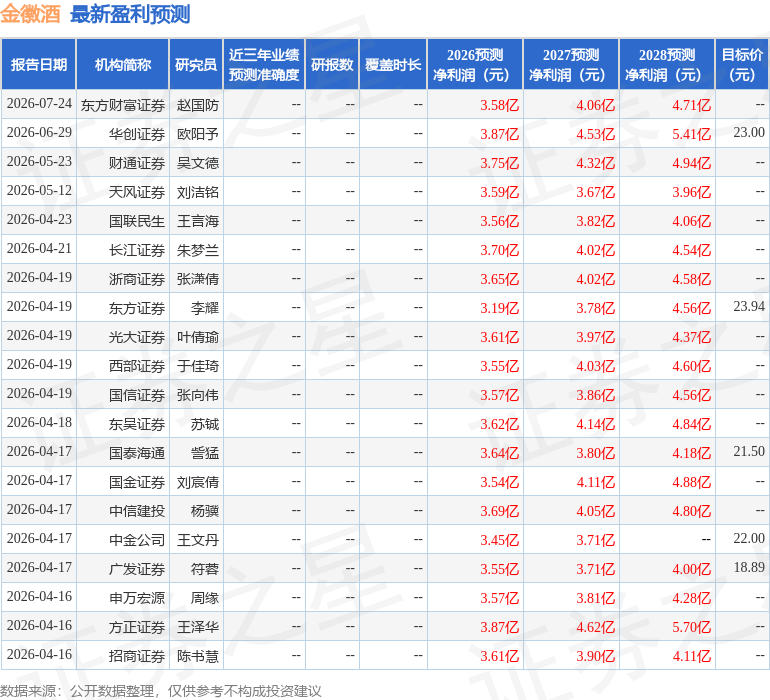Select the 目标价 column header

(742, 64)
